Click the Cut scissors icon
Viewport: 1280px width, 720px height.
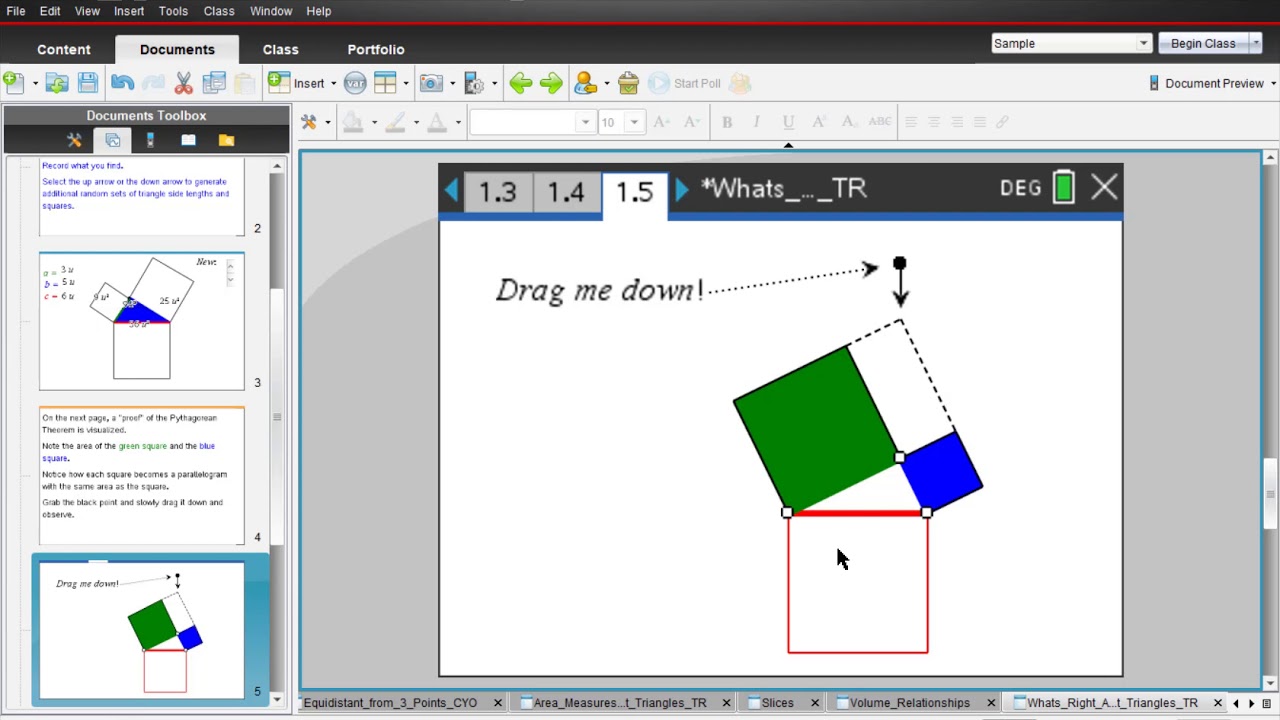coord(184,83)
